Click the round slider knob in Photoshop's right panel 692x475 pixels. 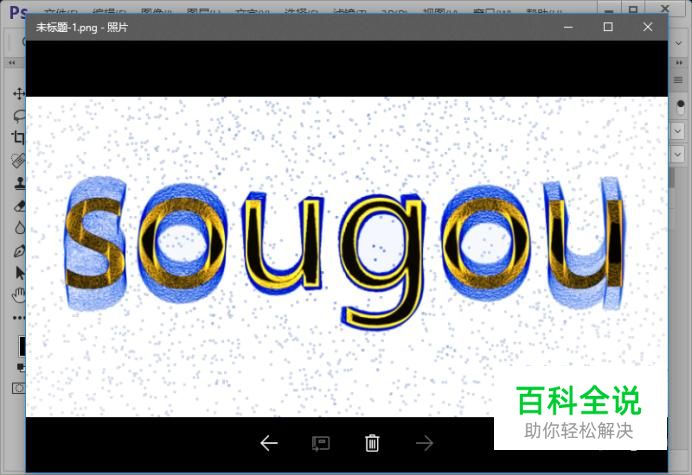(x=681, y=104)
